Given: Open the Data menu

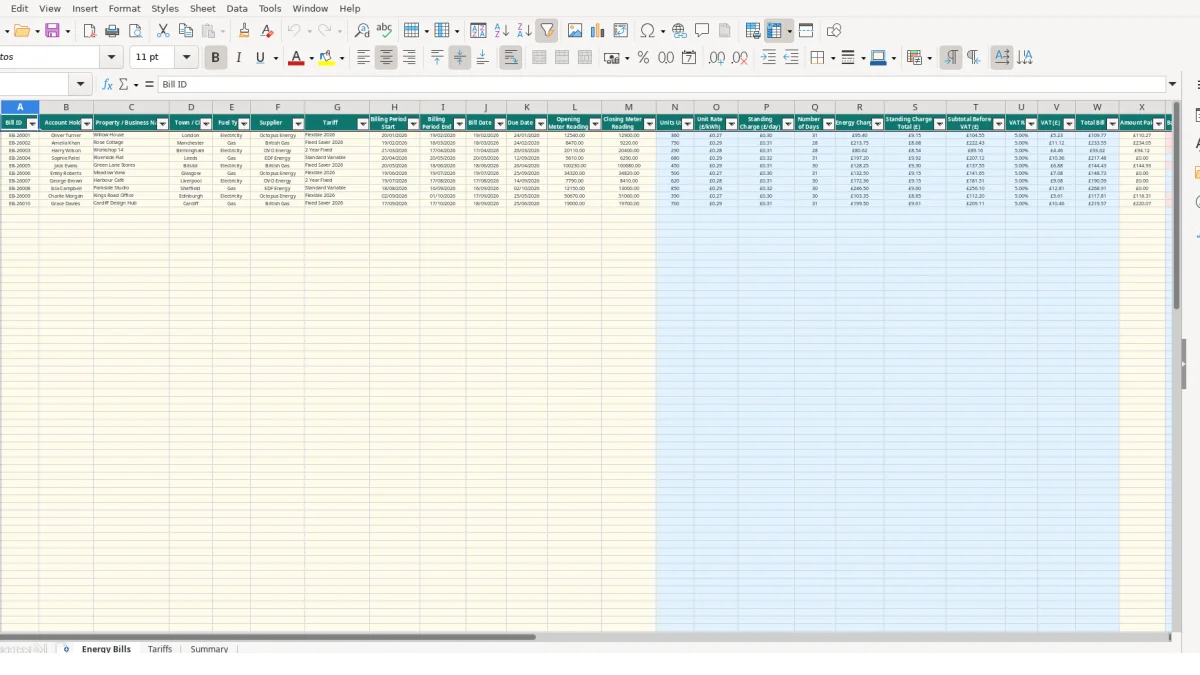Looking at the screenshot, I should (x=237, y=8).
